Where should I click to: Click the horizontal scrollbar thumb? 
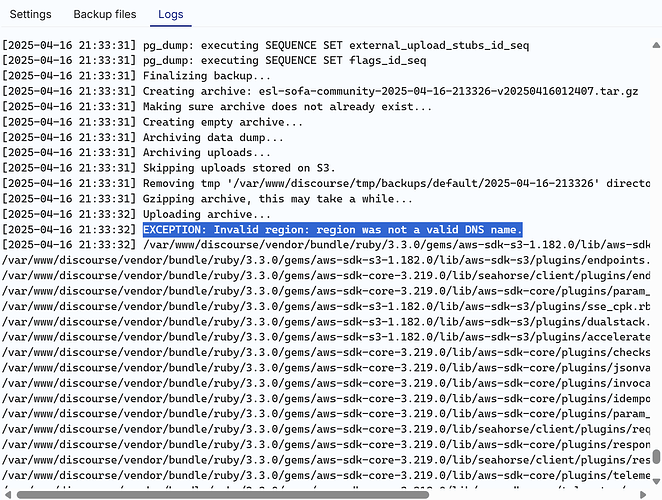[x=222, y=495]
